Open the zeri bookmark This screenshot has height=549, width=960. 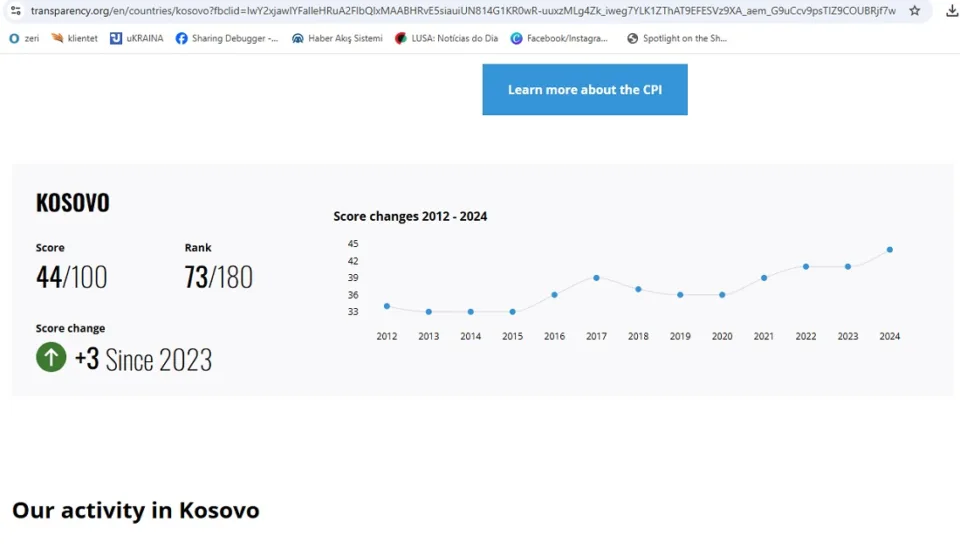tap(24, 38)
